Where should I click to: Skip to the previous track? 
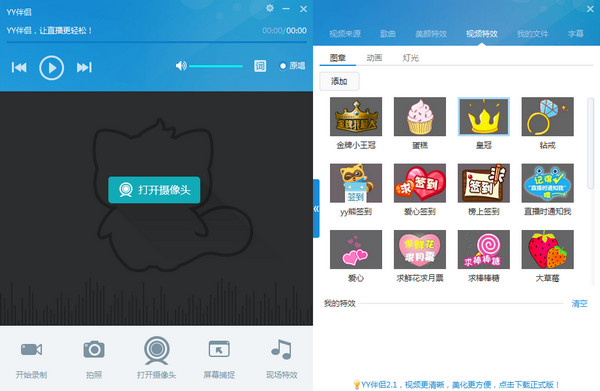click(x=19, y=68)
